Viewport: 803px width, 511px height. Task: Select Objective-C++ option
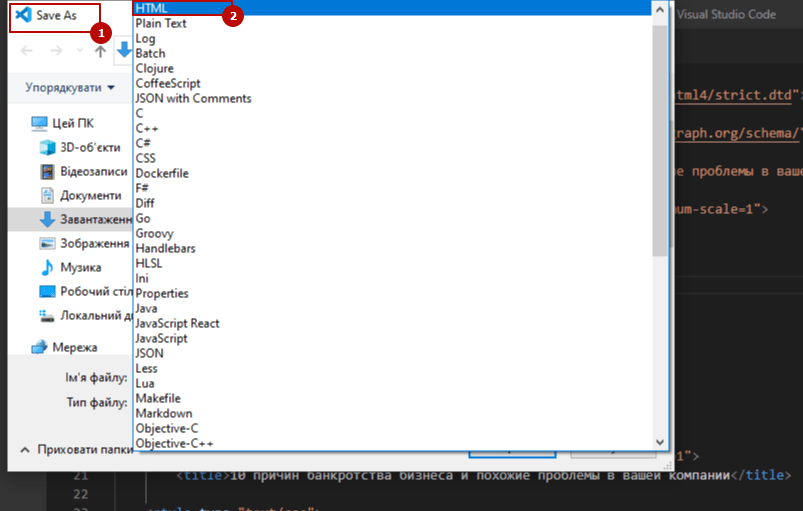[392, 443]
